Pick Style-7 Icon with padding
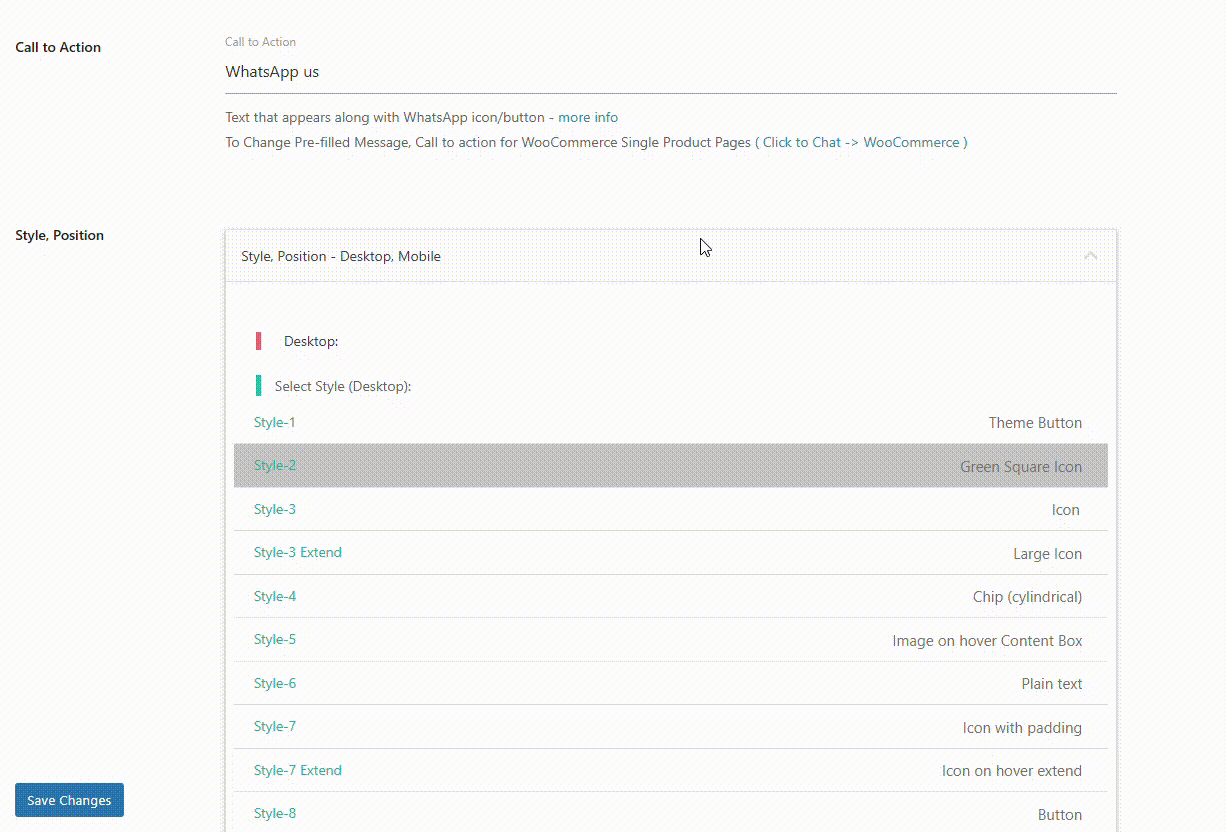Image resolution: width=1226 pixels, height=832 pixels. 670,727
